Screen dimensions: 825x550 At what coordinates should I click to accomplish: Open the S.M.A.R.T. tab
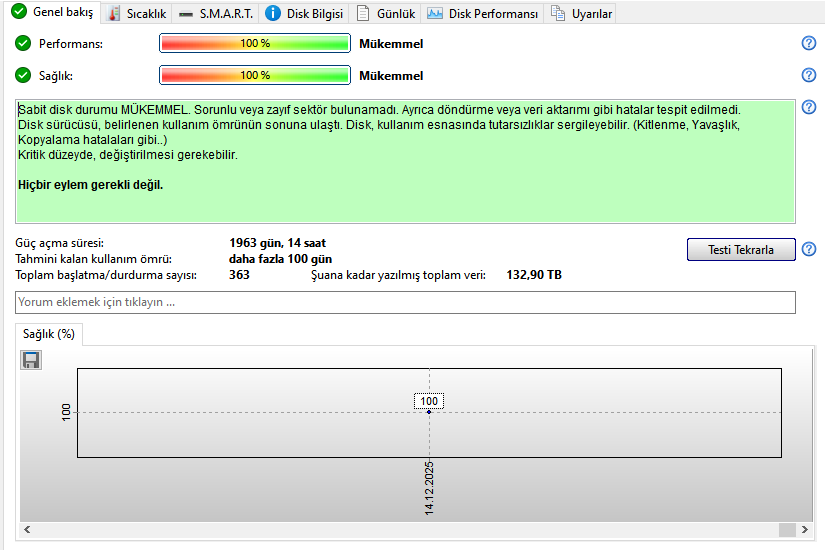[216, 14]
